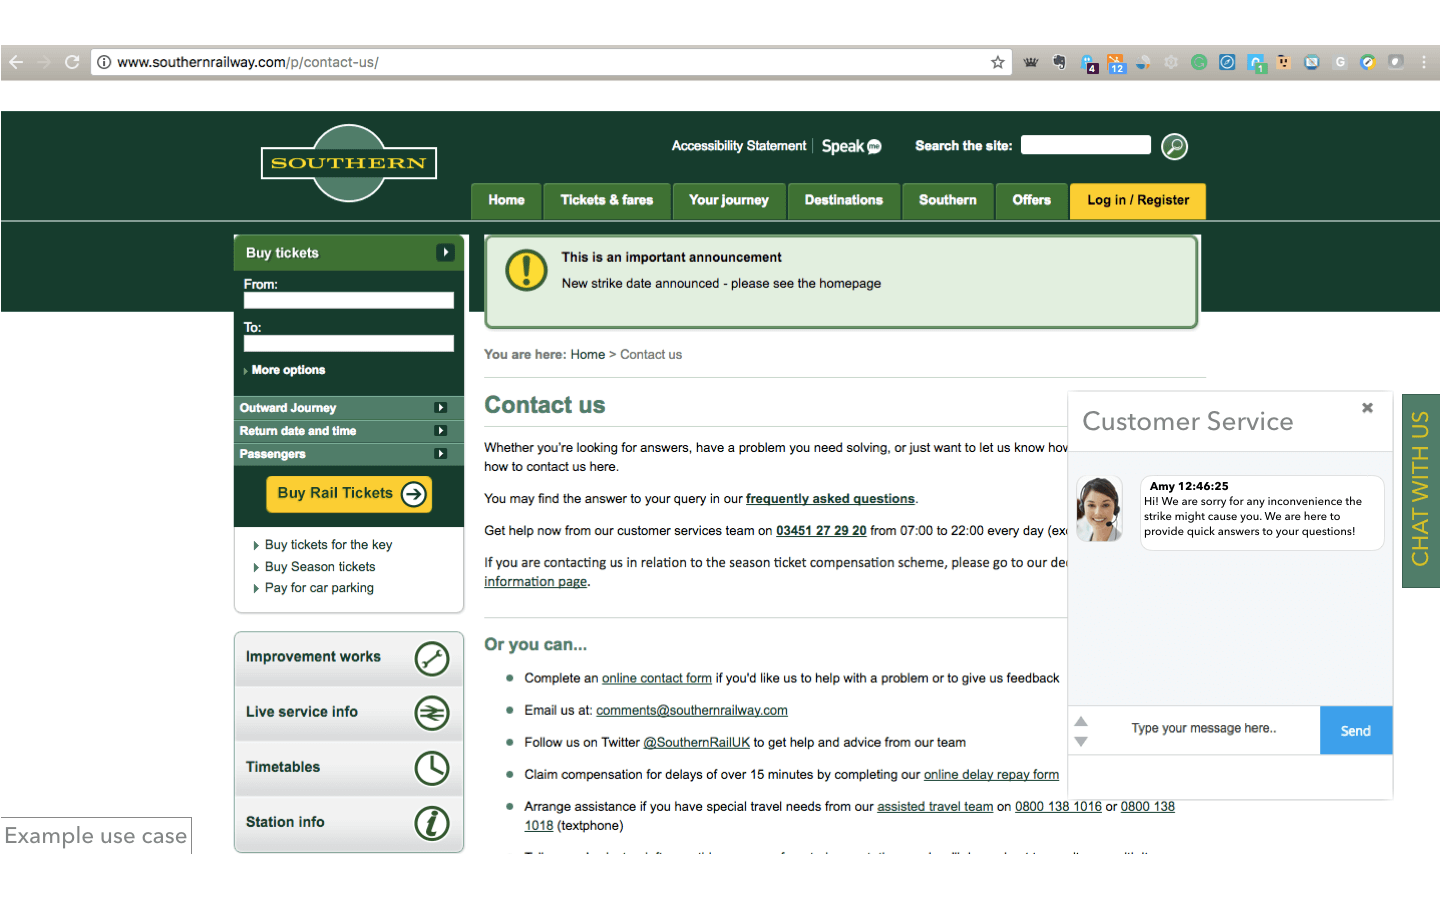Open the CHAT WITH US side tab
1440x900 pixels.
[x=1420, y=490]
